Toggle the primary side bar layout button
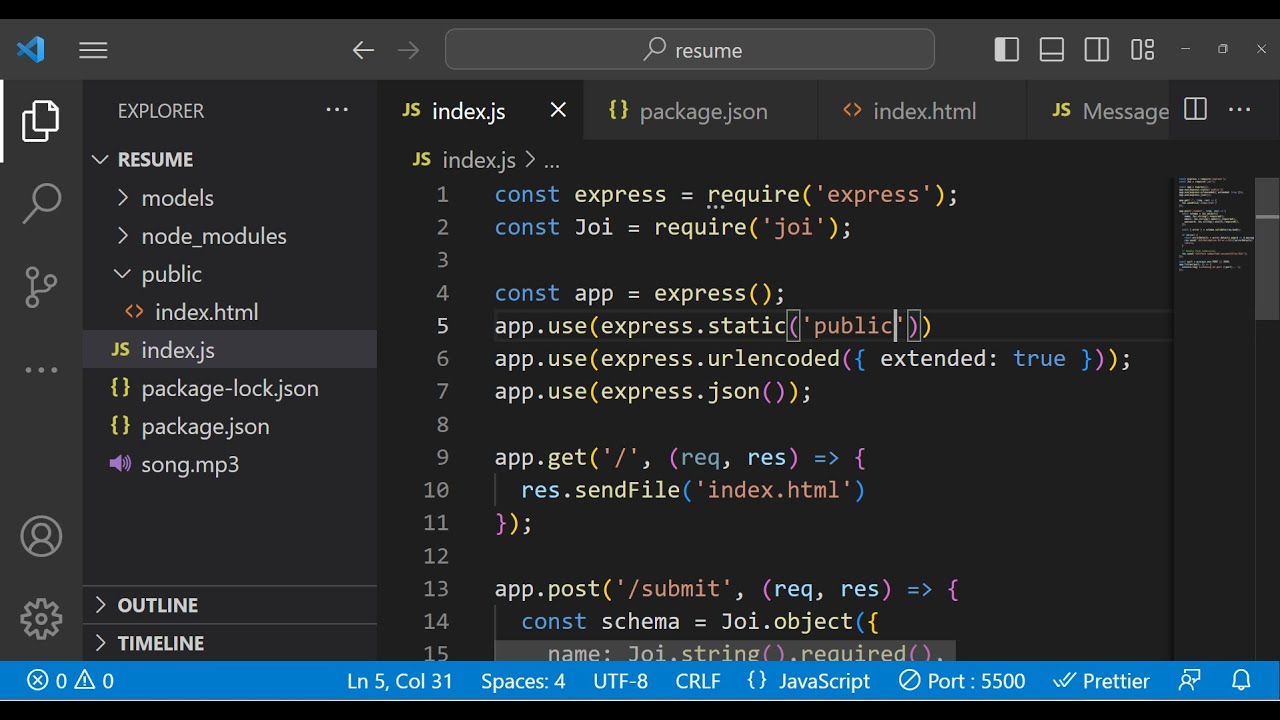 point(1007,50)
